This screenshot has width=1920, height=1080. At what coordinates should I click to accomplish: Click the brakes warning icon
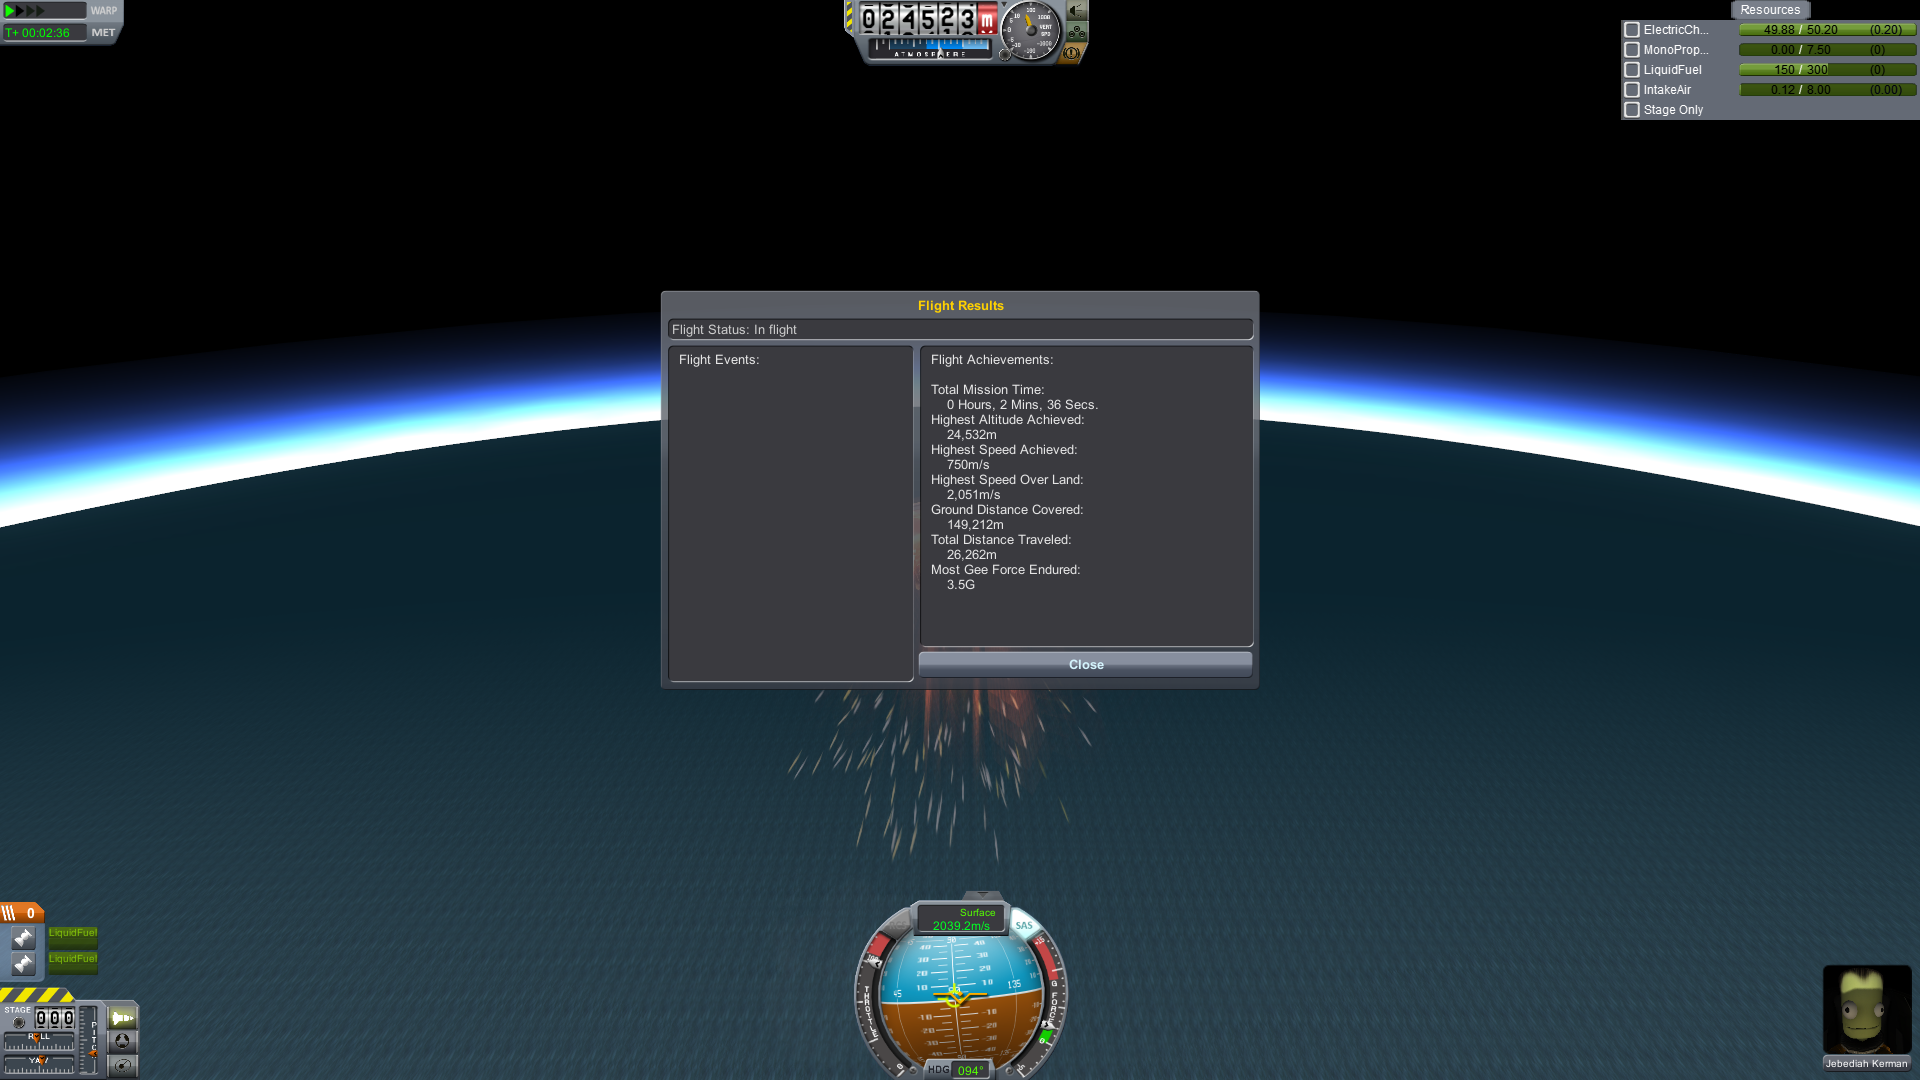[x=1071, y=53]
